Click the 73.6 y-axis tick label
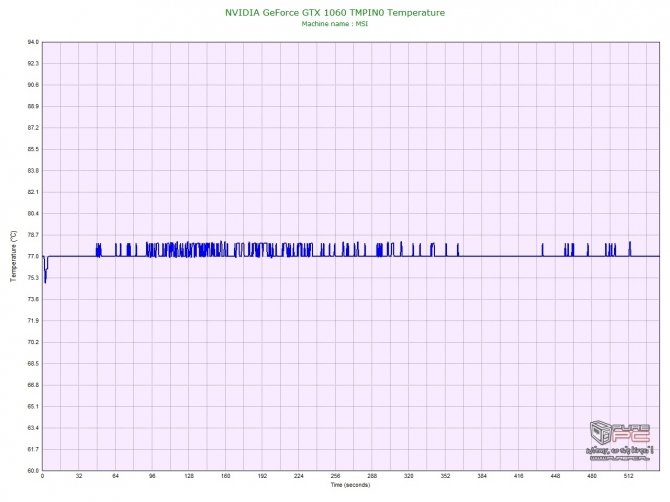Screen dimensions: 670x502 (x=33, y=299)
